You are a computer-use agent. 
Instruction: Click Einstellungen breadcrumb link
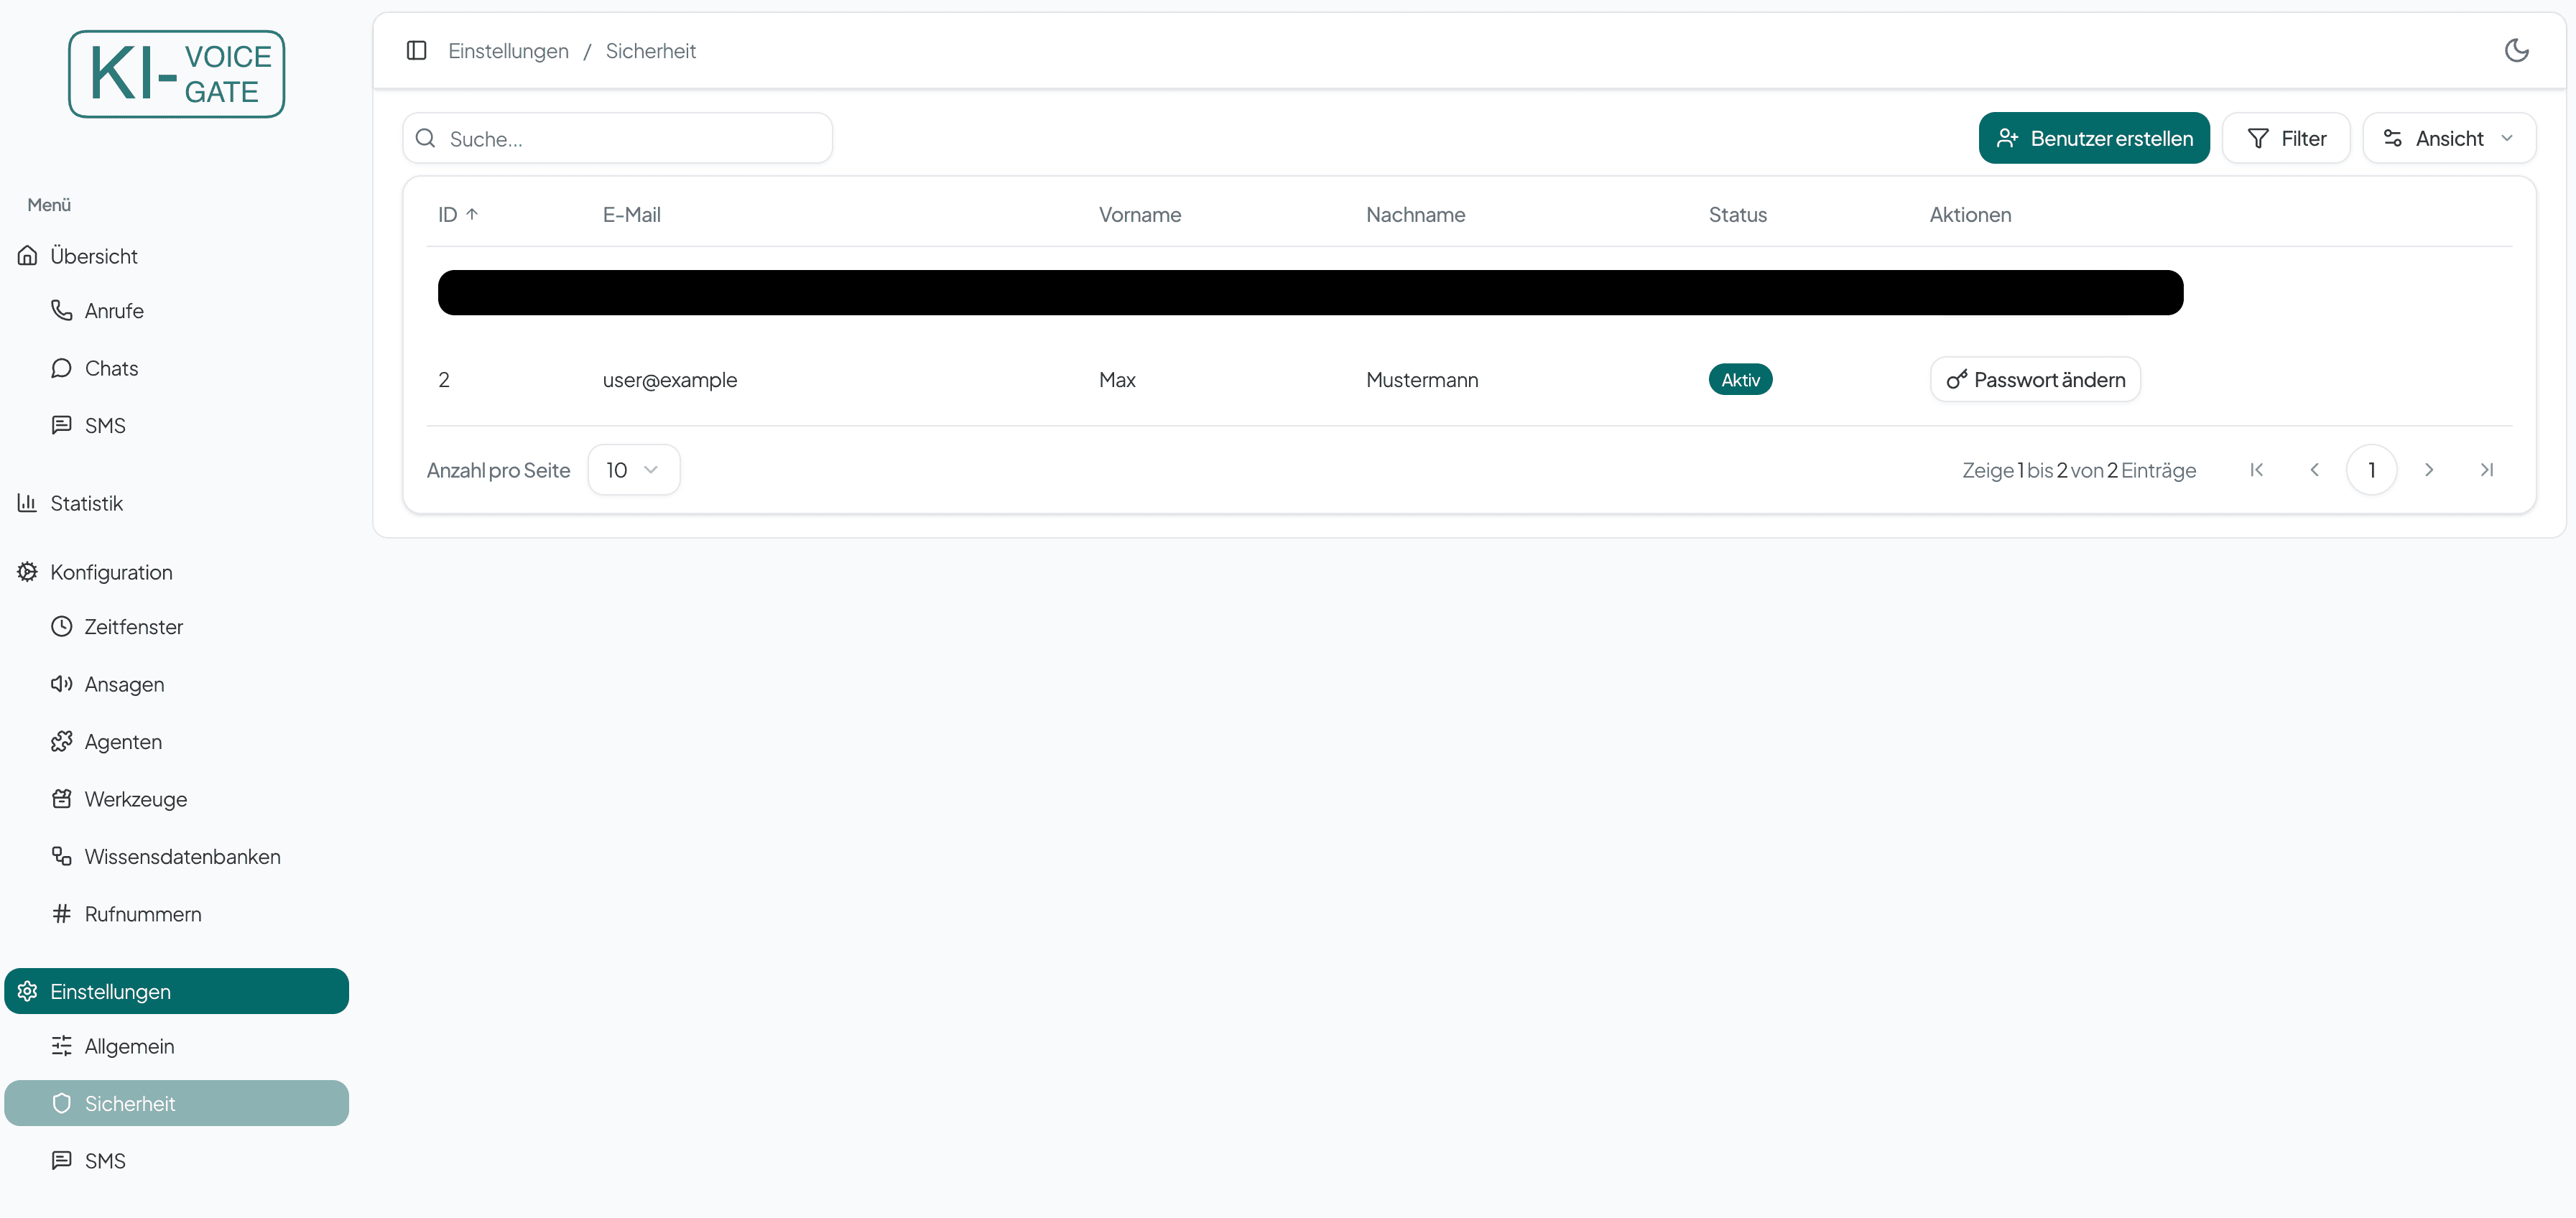[x=508, y=51]
